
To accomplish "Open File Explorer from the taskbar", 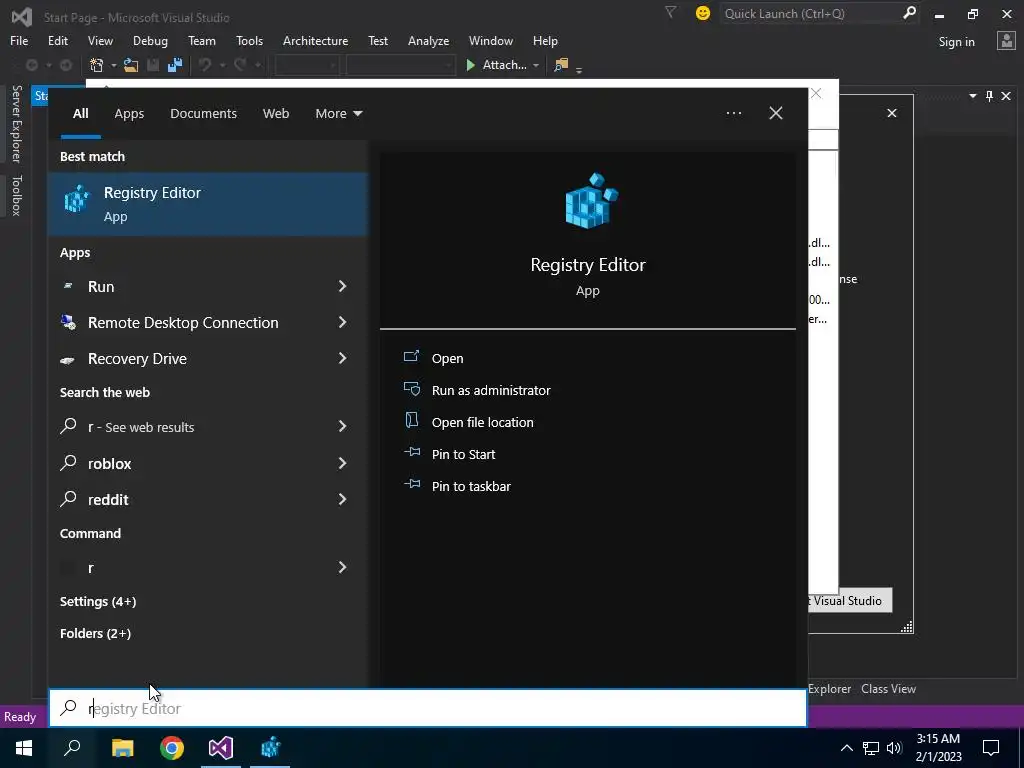I will 123,747.
